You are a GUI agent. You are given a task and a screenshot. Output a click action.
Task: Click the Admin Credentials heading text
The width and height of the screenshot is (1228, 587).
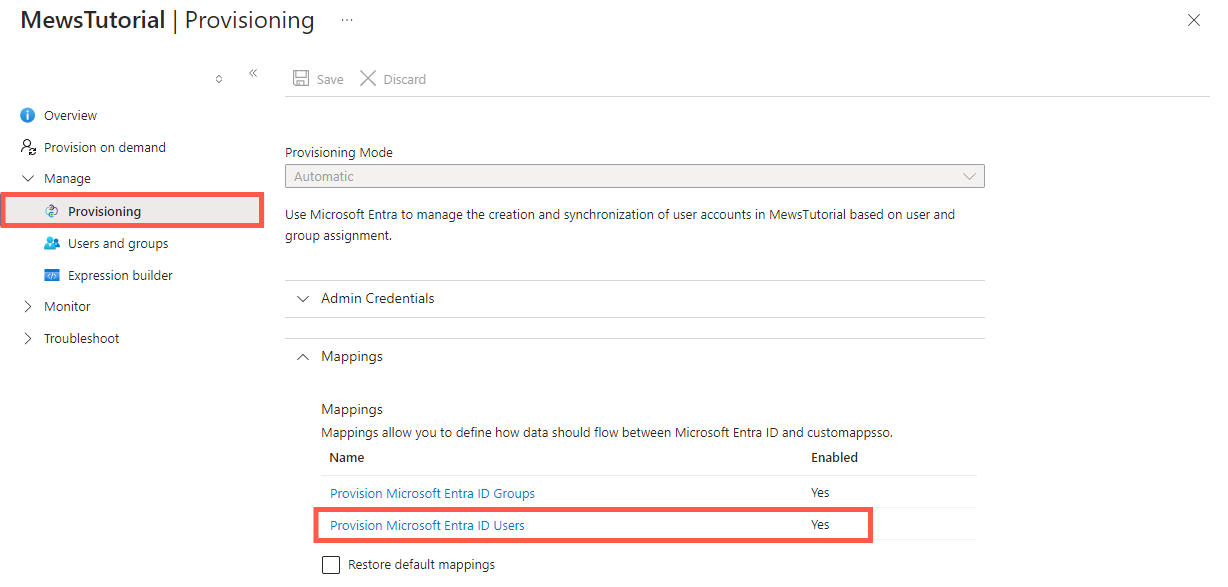point(378,299)
